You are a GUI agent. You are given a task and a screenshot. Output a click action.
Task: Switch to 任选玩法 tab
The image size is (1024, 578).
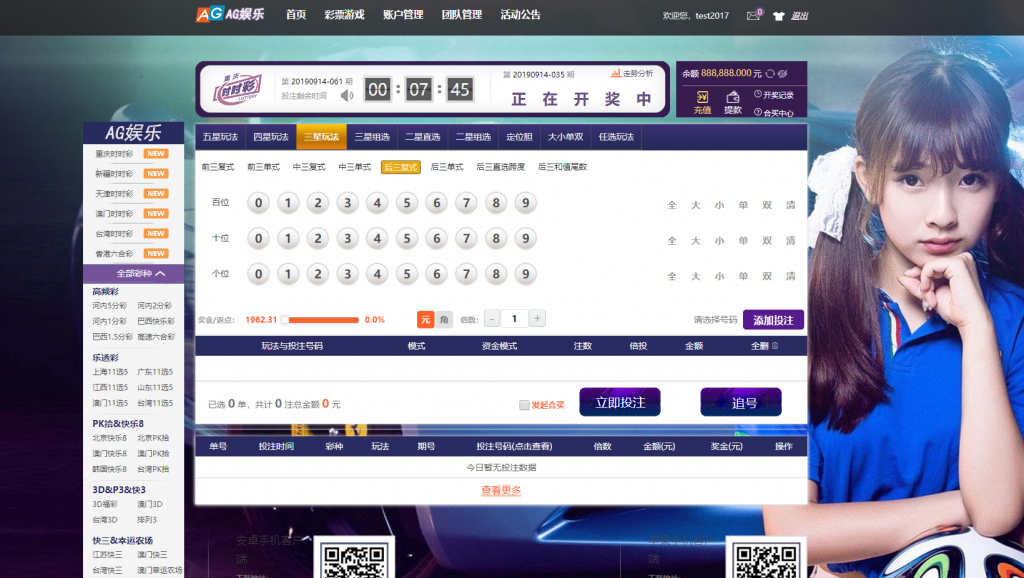point(616,137)
